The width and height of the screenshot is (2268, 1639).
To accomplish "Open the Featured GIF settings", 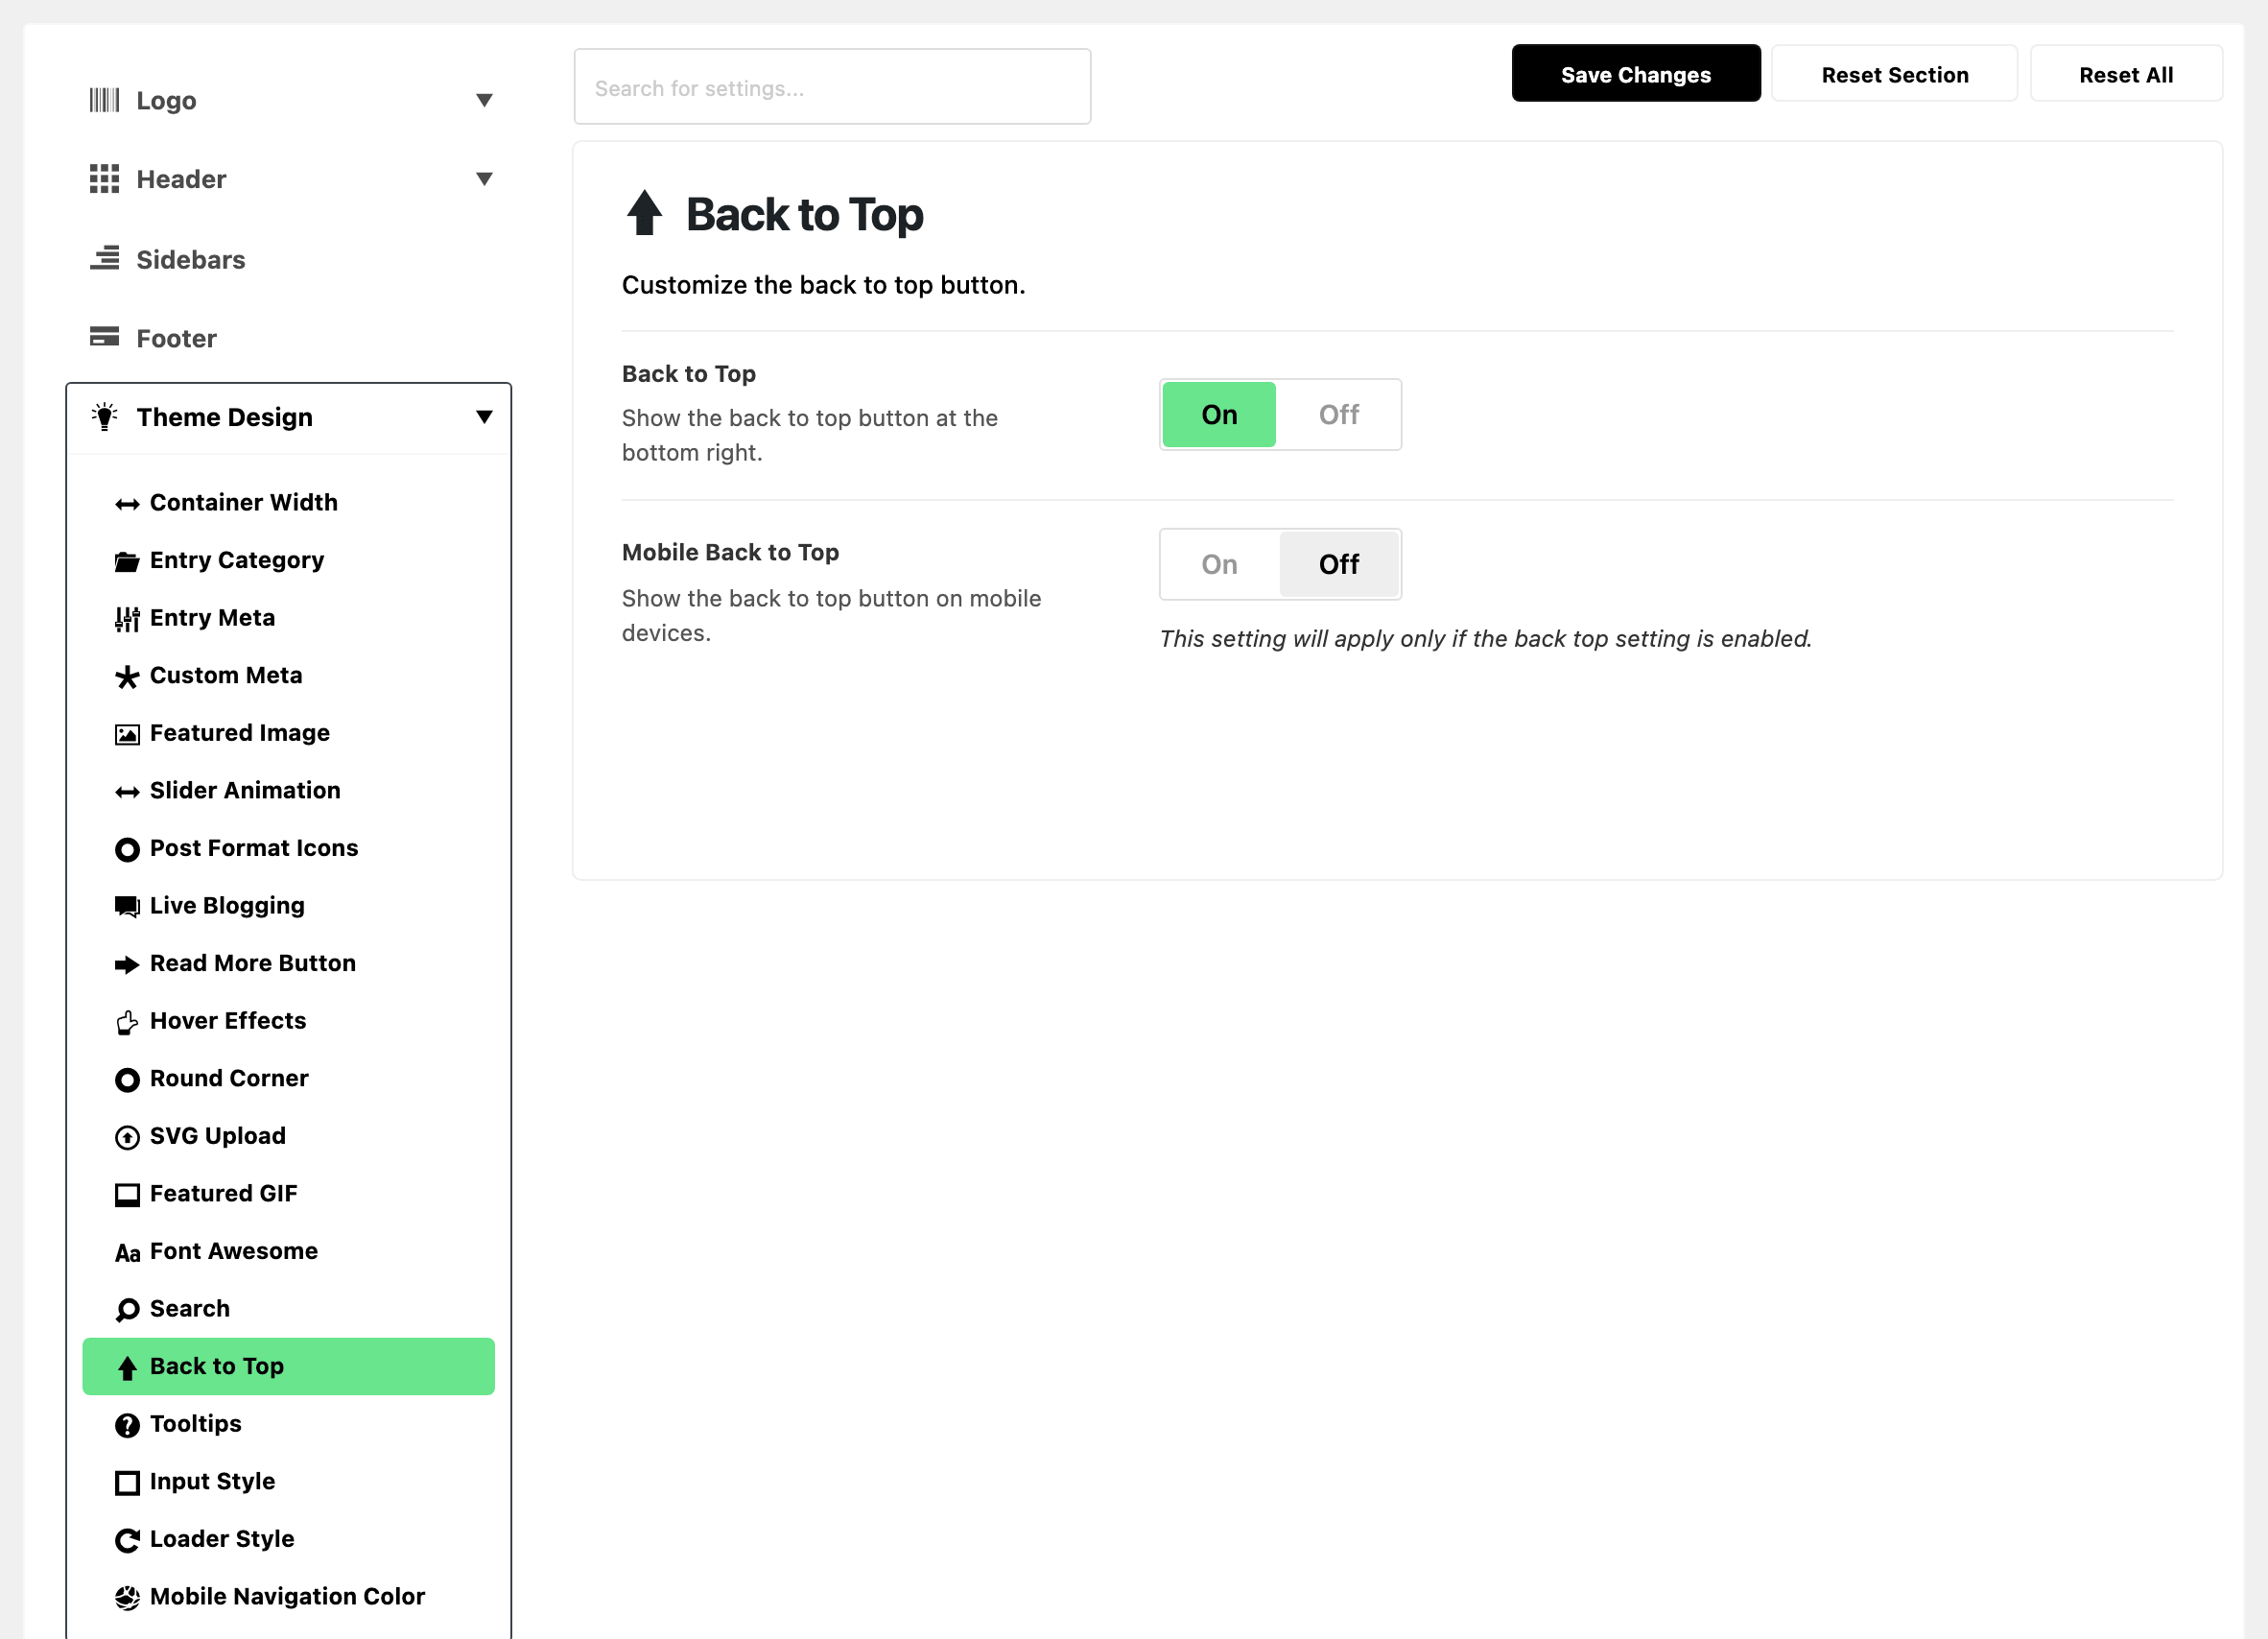I will coord(288,1193).
